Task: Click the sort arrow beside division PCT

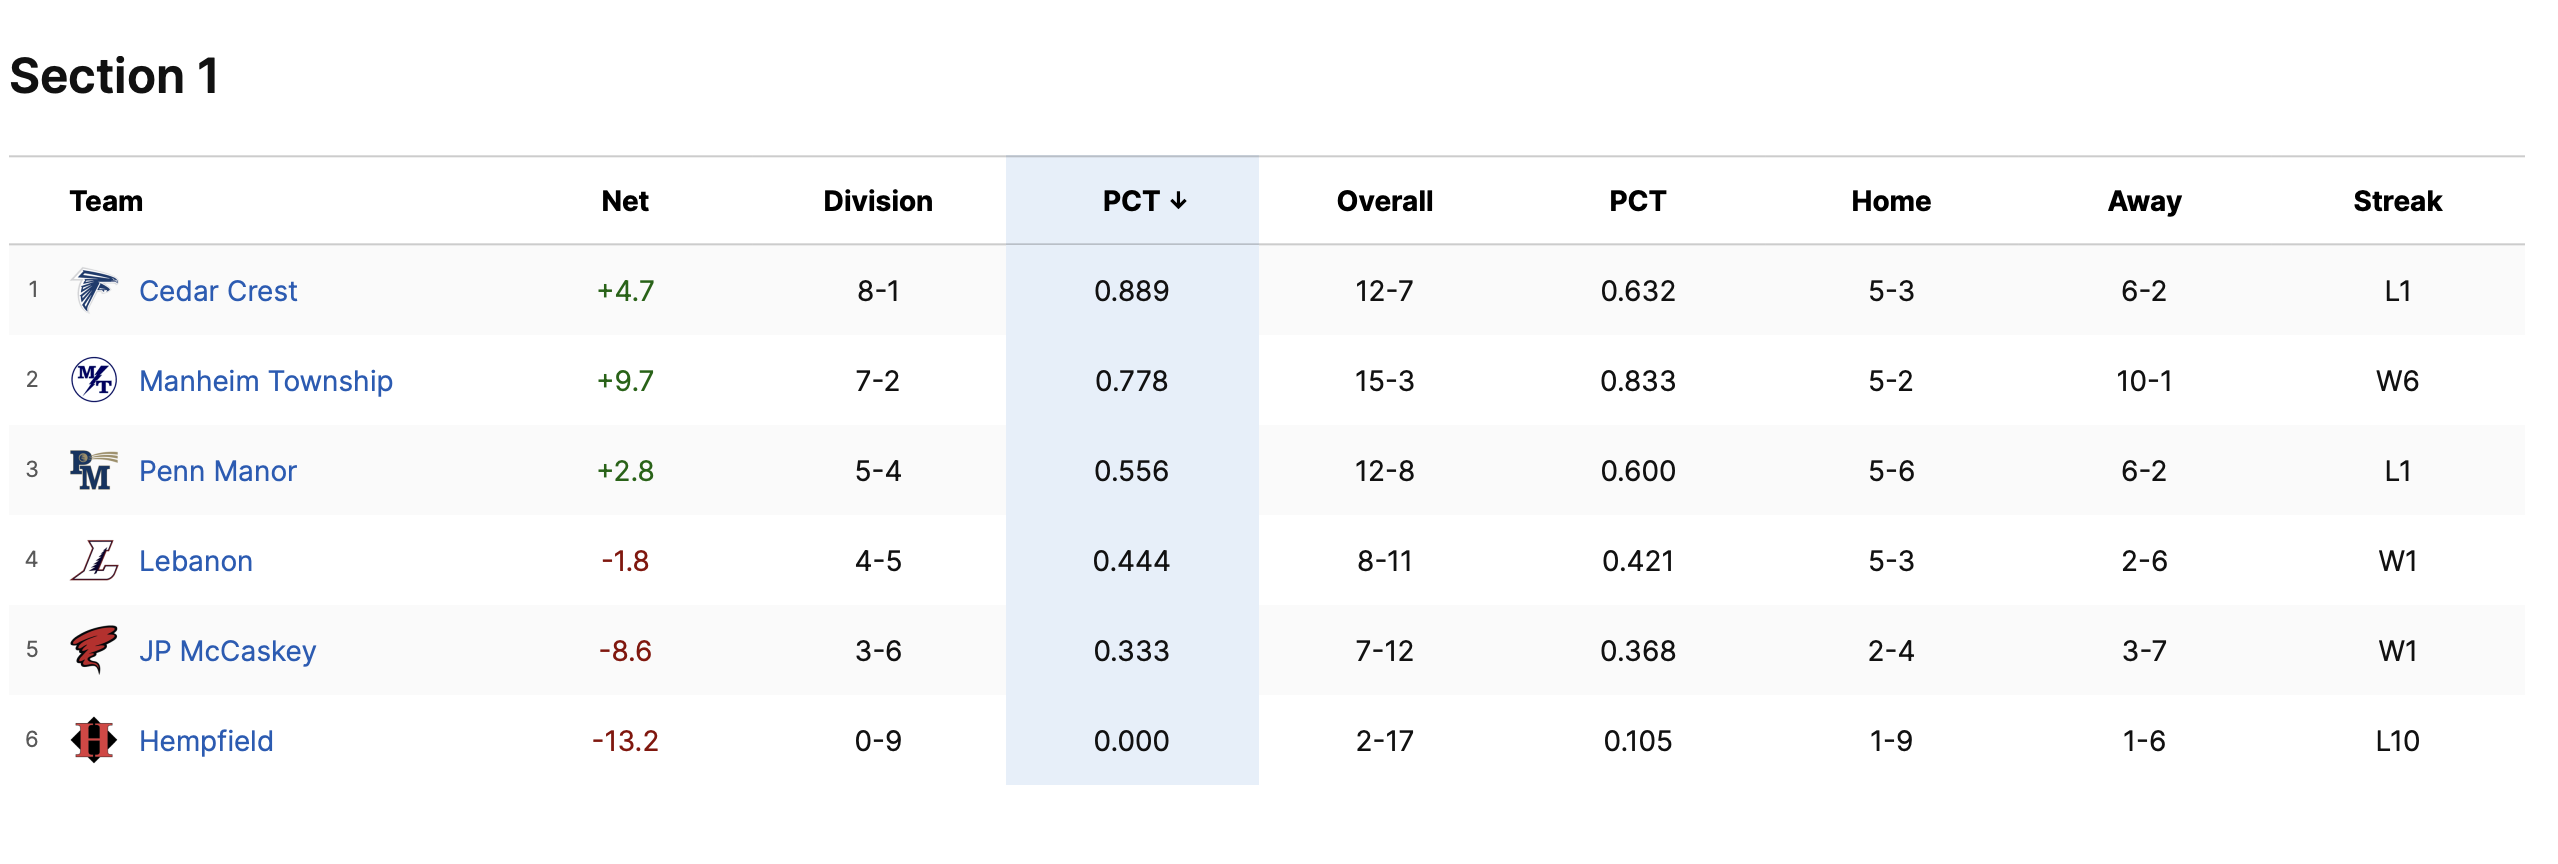Action: 1179,201
